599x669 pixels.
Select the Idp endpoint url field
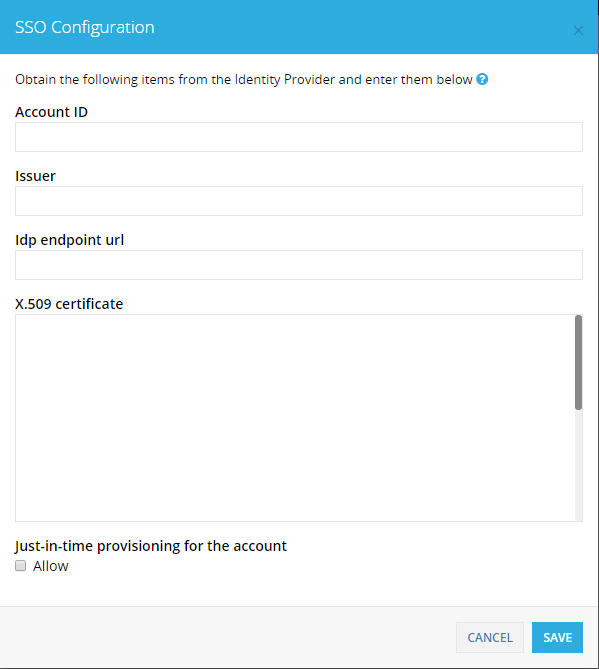(299, 265)
